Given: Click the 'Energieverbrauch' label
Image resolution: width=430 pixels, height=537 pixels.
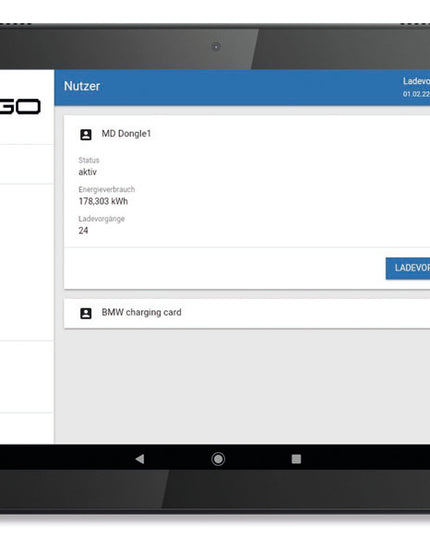Looking at the screenshot, I should click(106, 189).
